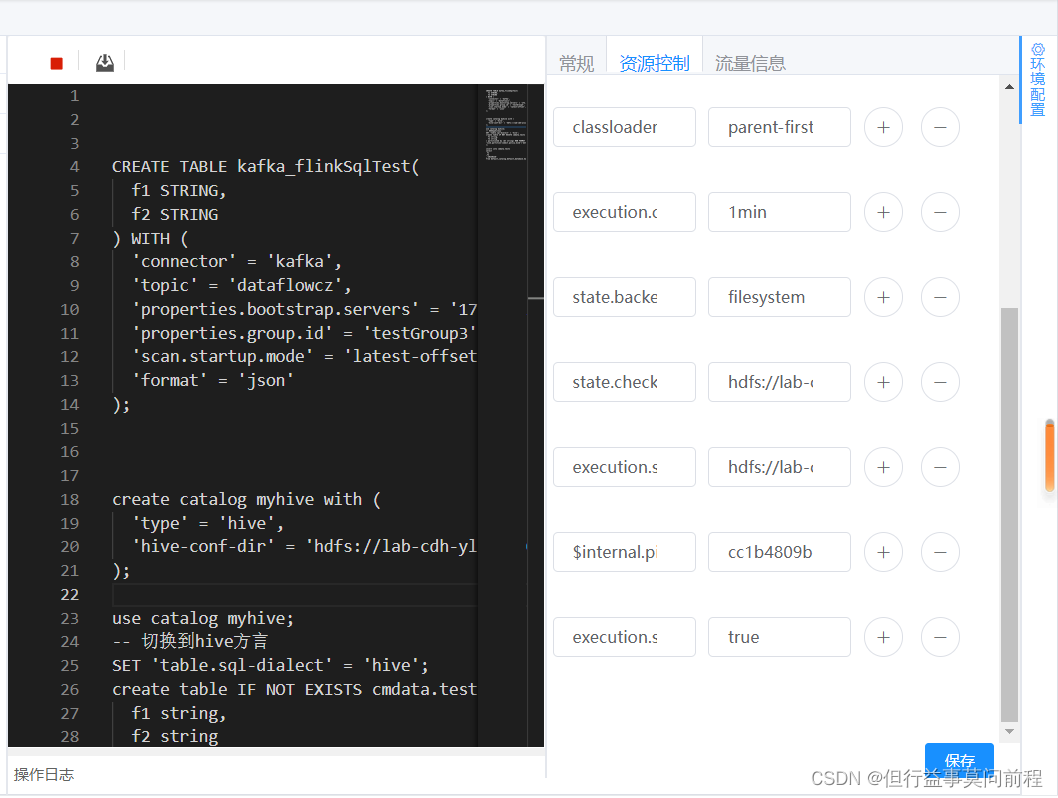Click line 5 'f1 STRING,'

(x=179, y=190)
